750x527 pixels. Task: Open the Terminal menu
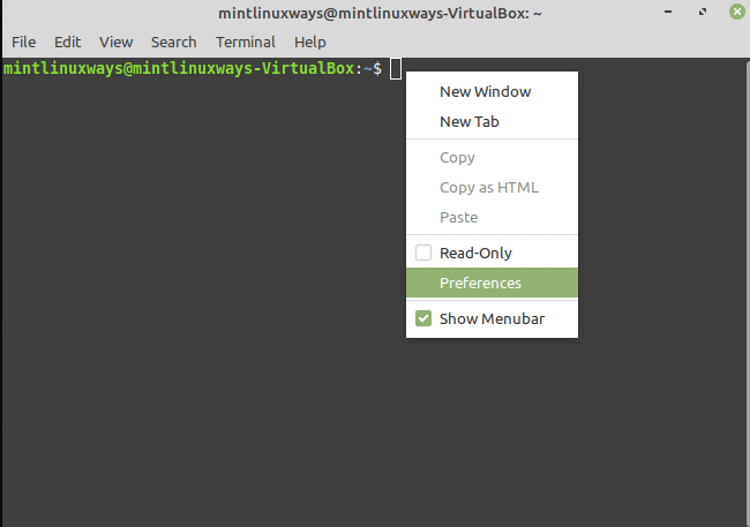(245, 42)
